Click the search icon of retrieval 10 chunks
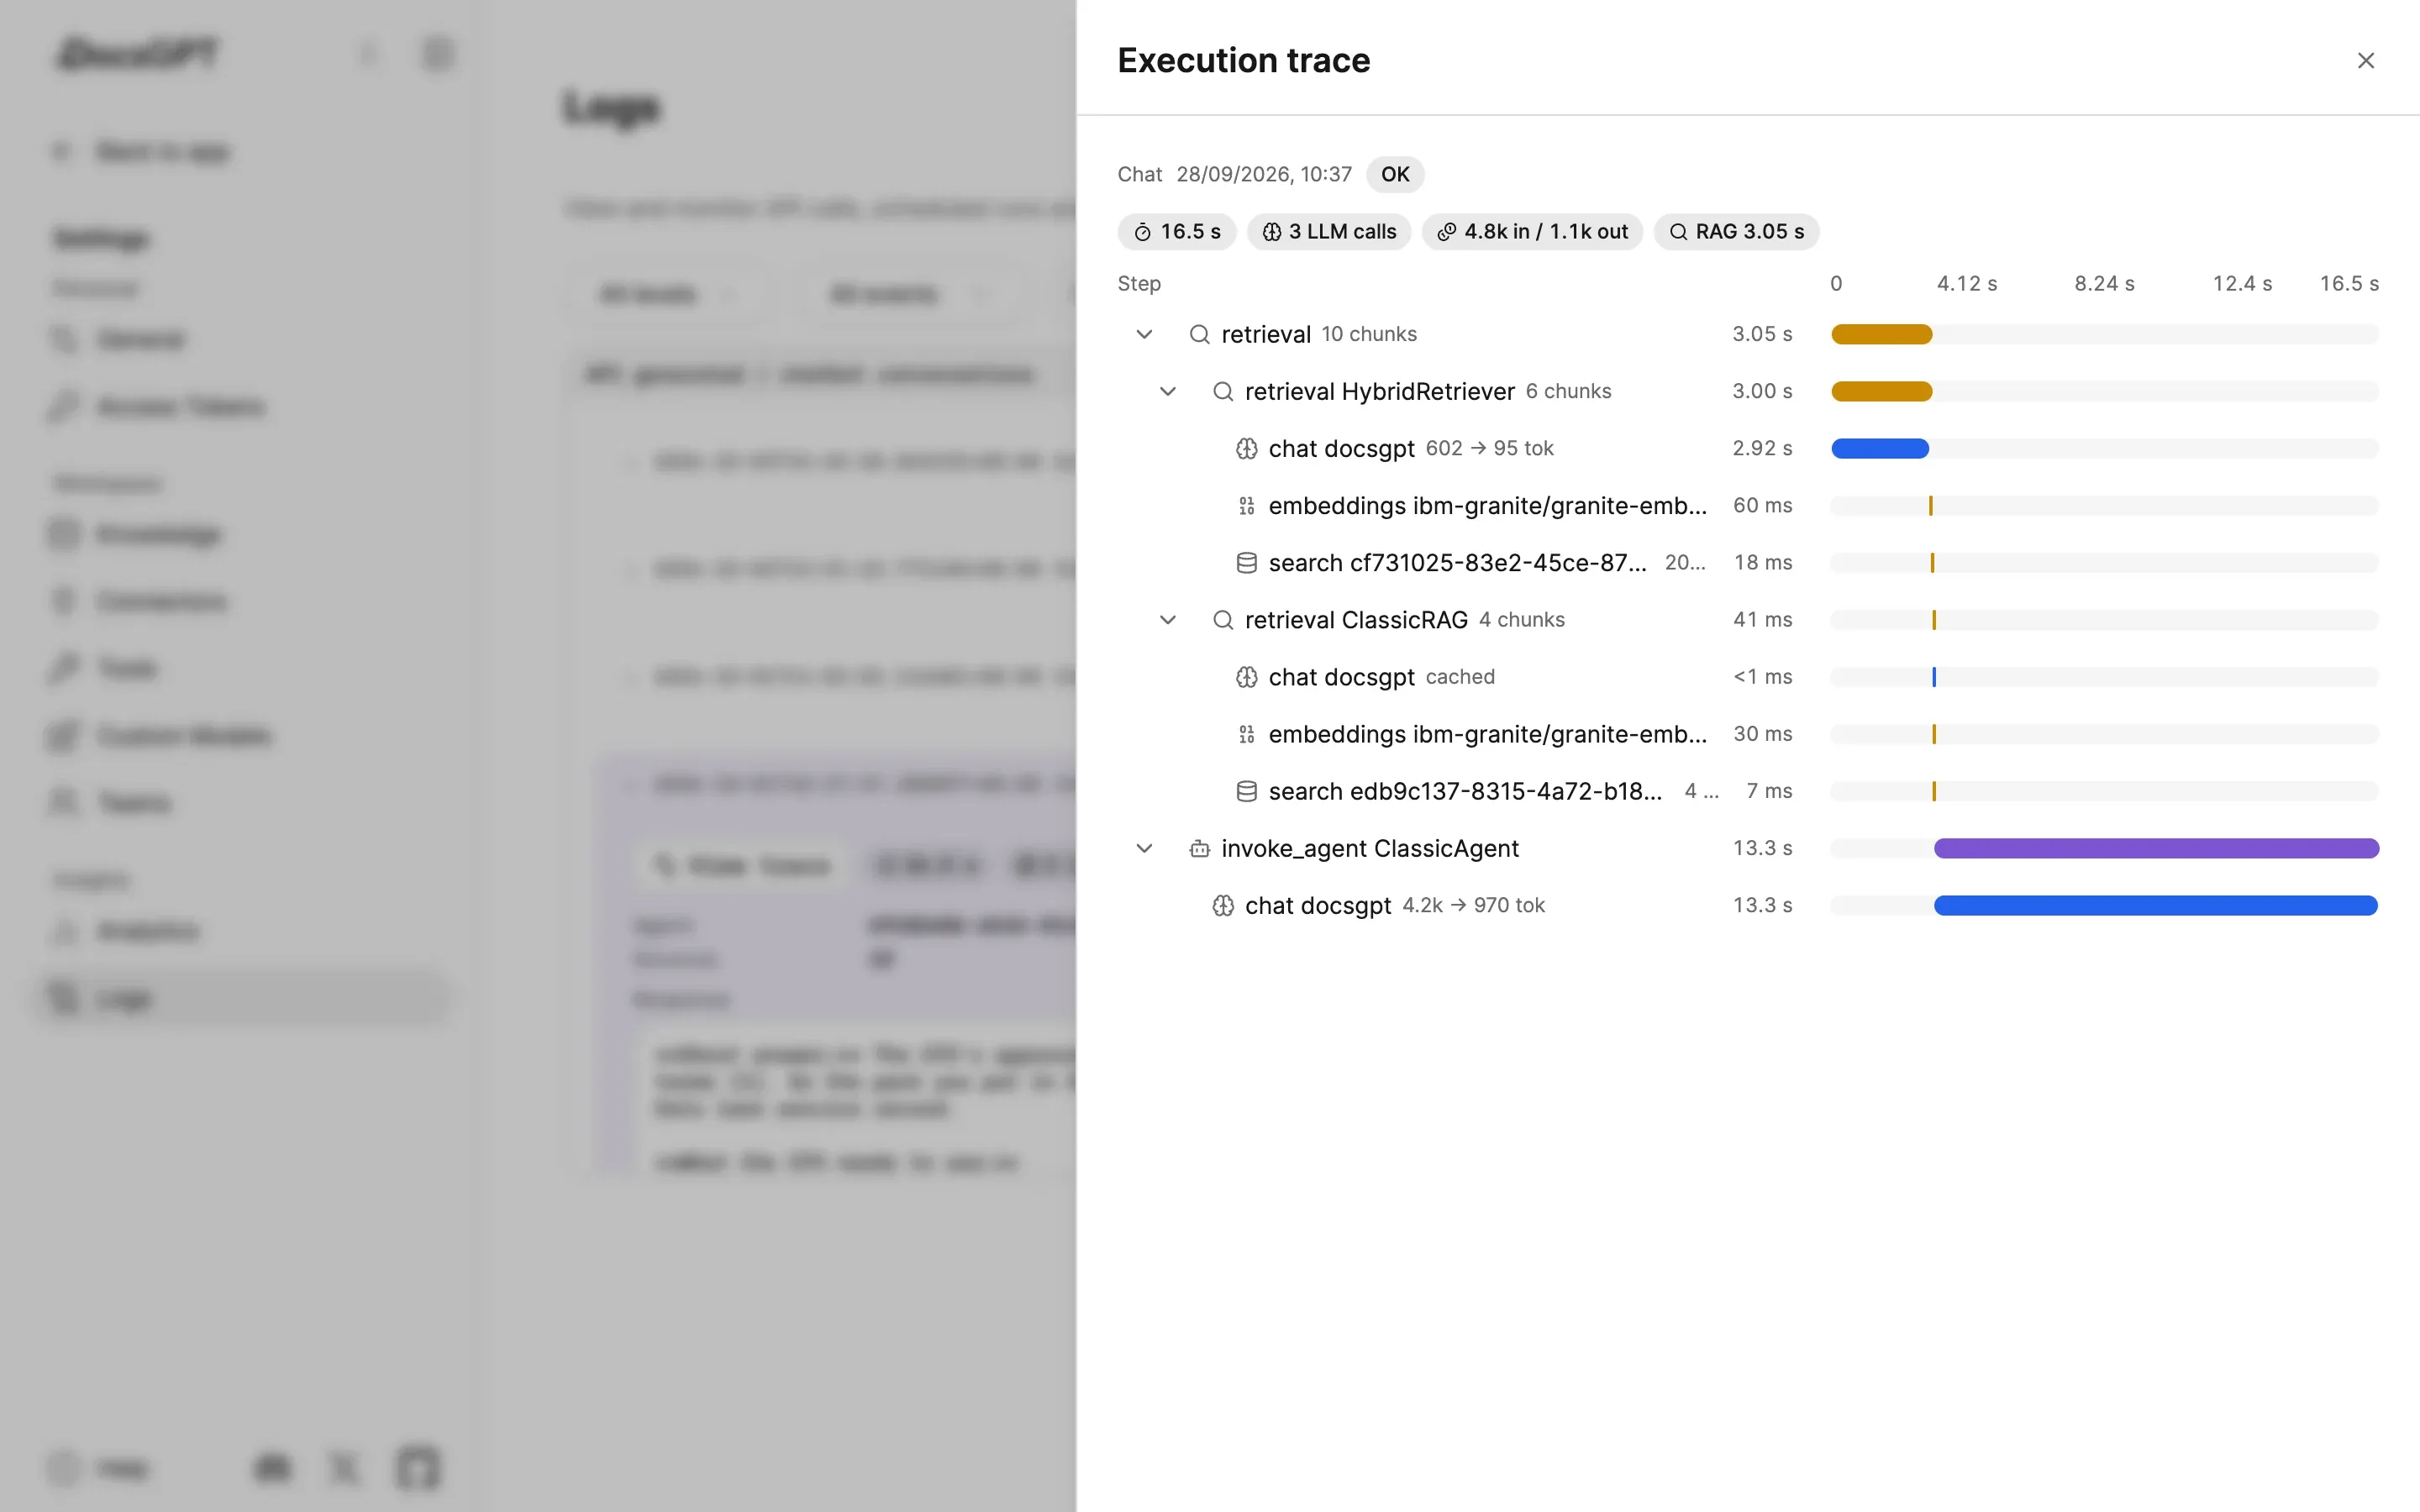Screen dimensions: 2420x1512 pyautogui.click(x=1199, y=334)
